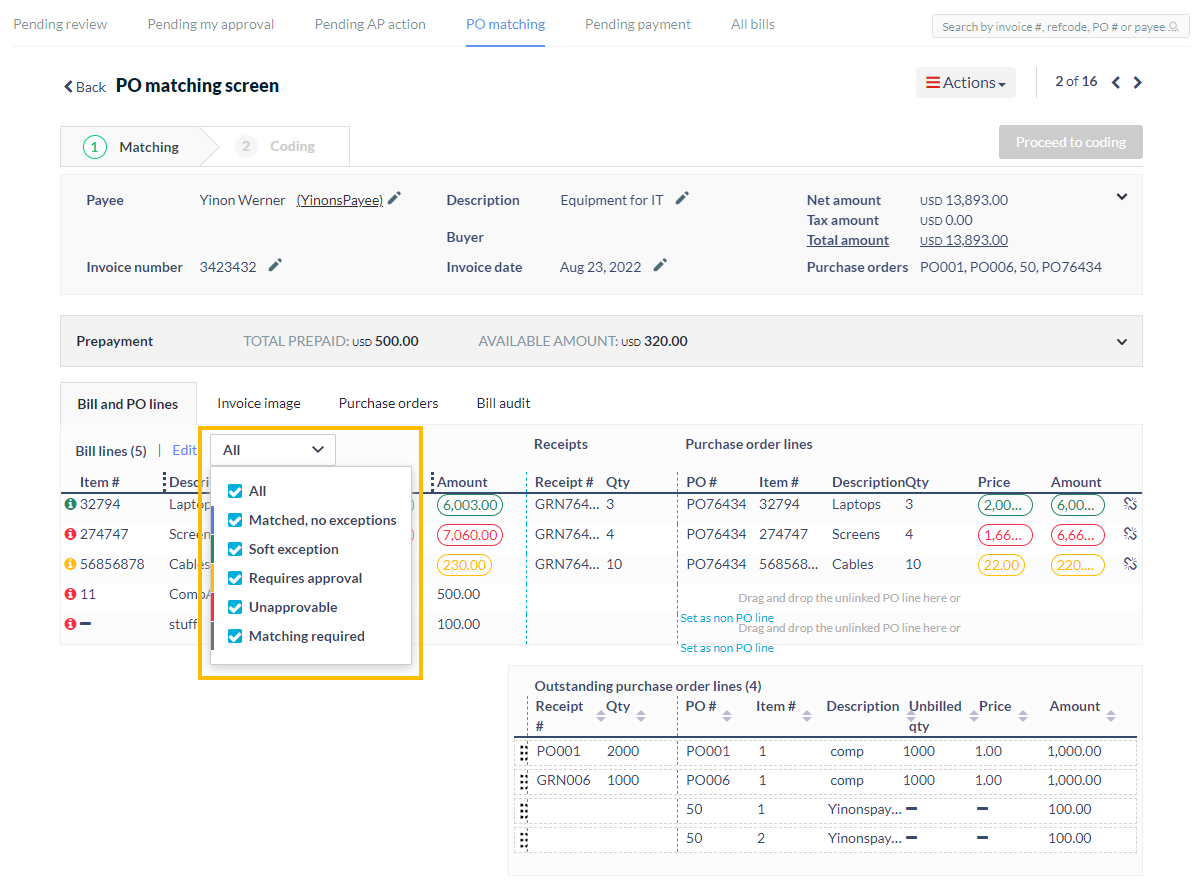The height and width of the screenshot is (895, 1202).
Task: Click the red warning icon for item 11
Action: [70, 594]
